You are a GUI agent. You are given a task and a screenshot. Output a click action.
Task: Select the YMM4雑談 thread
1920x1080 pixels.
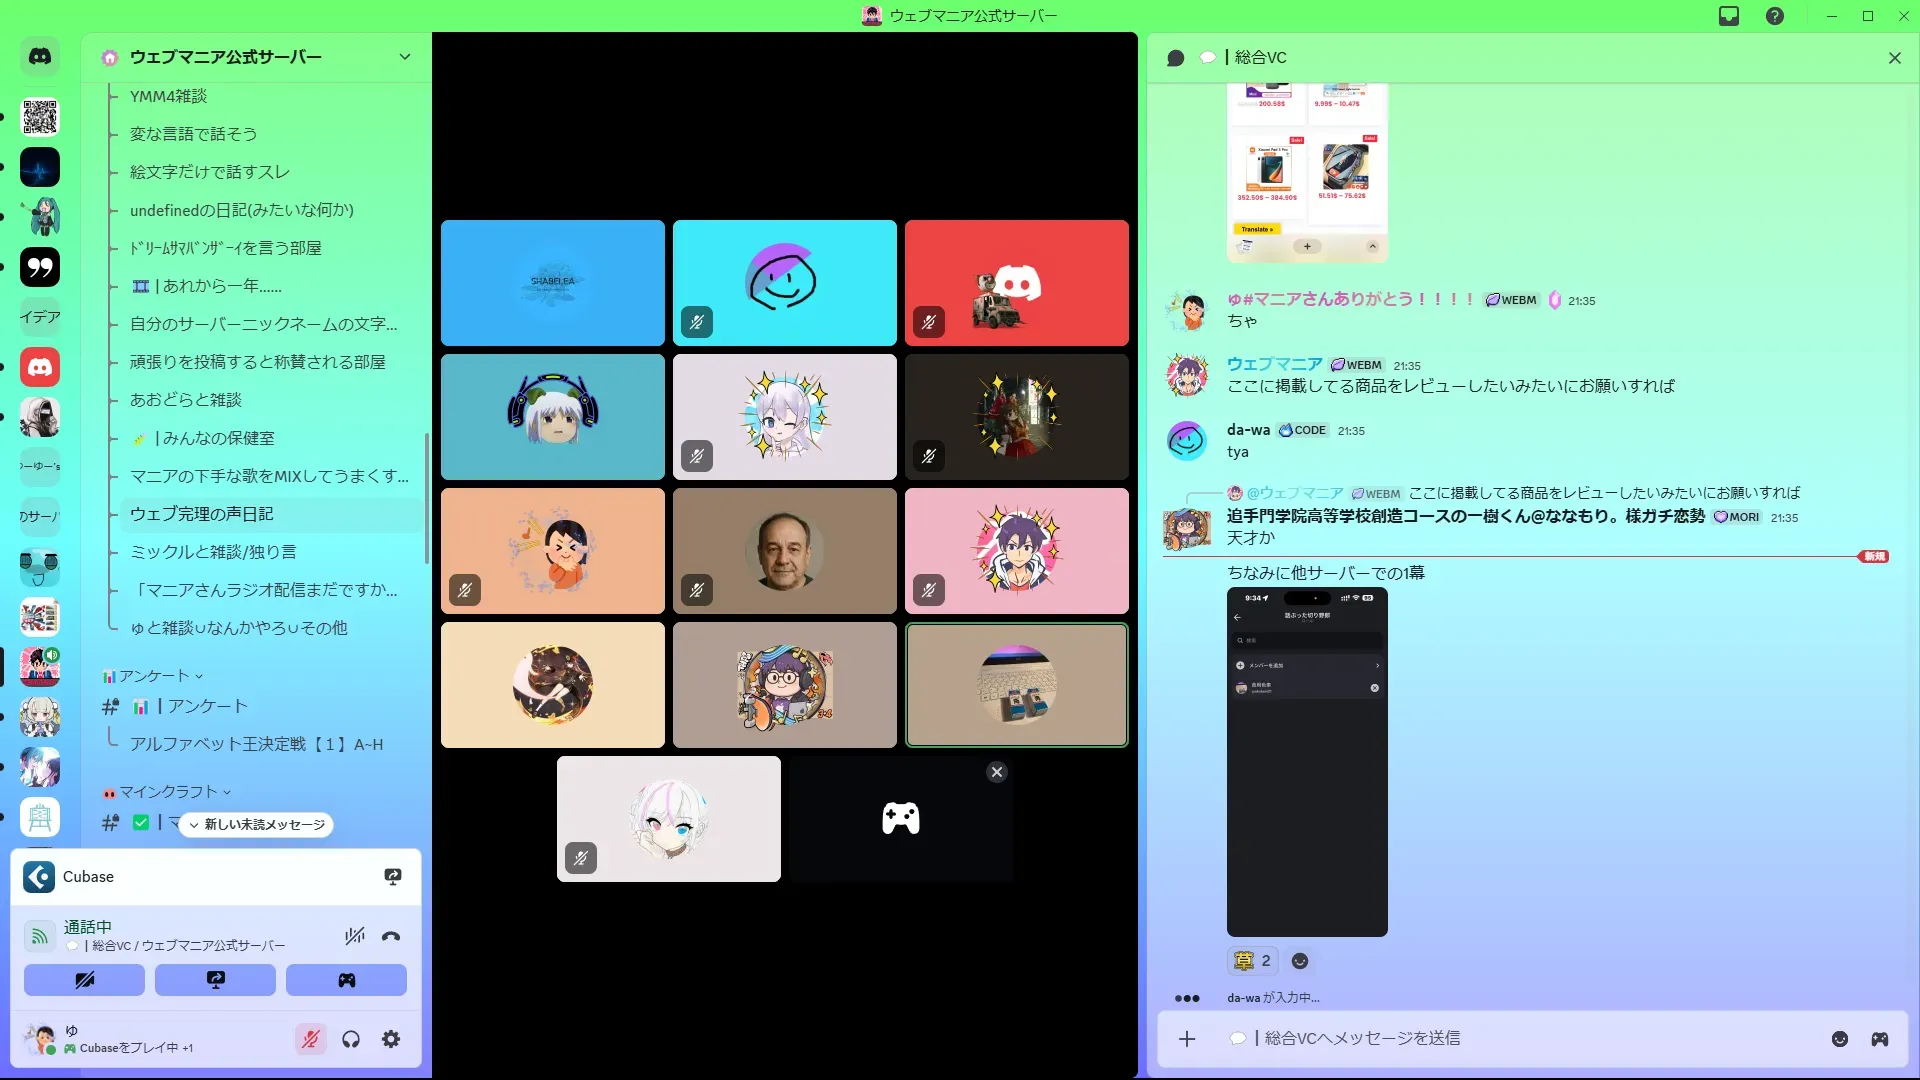[x=169, y=96]
